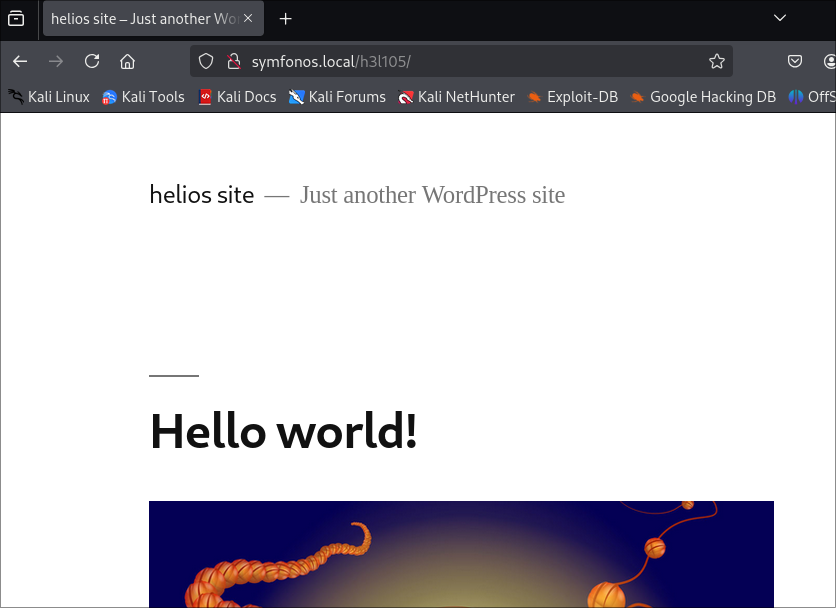Open the Kali NetHunter bookmark

point(456,97)
